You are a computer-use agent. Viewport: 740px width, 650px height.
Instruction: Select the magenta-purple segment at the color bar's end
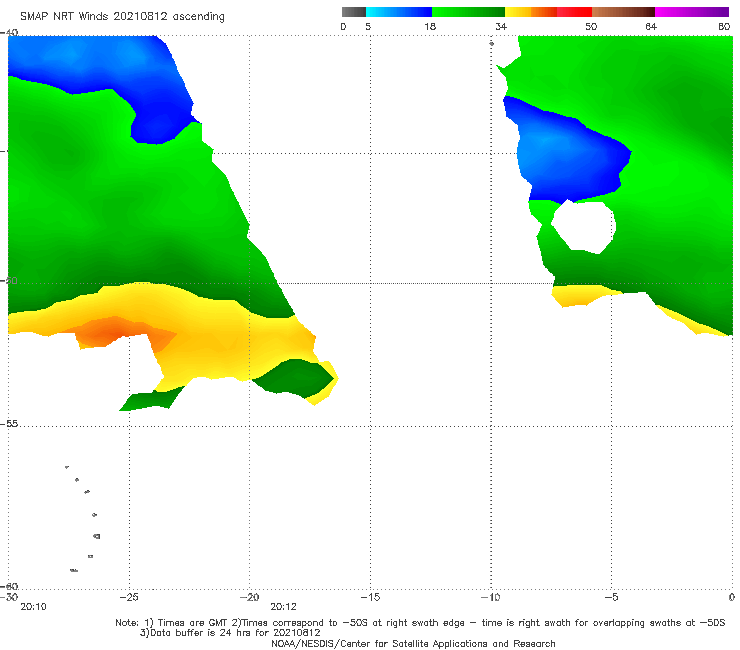click(692, 12)
